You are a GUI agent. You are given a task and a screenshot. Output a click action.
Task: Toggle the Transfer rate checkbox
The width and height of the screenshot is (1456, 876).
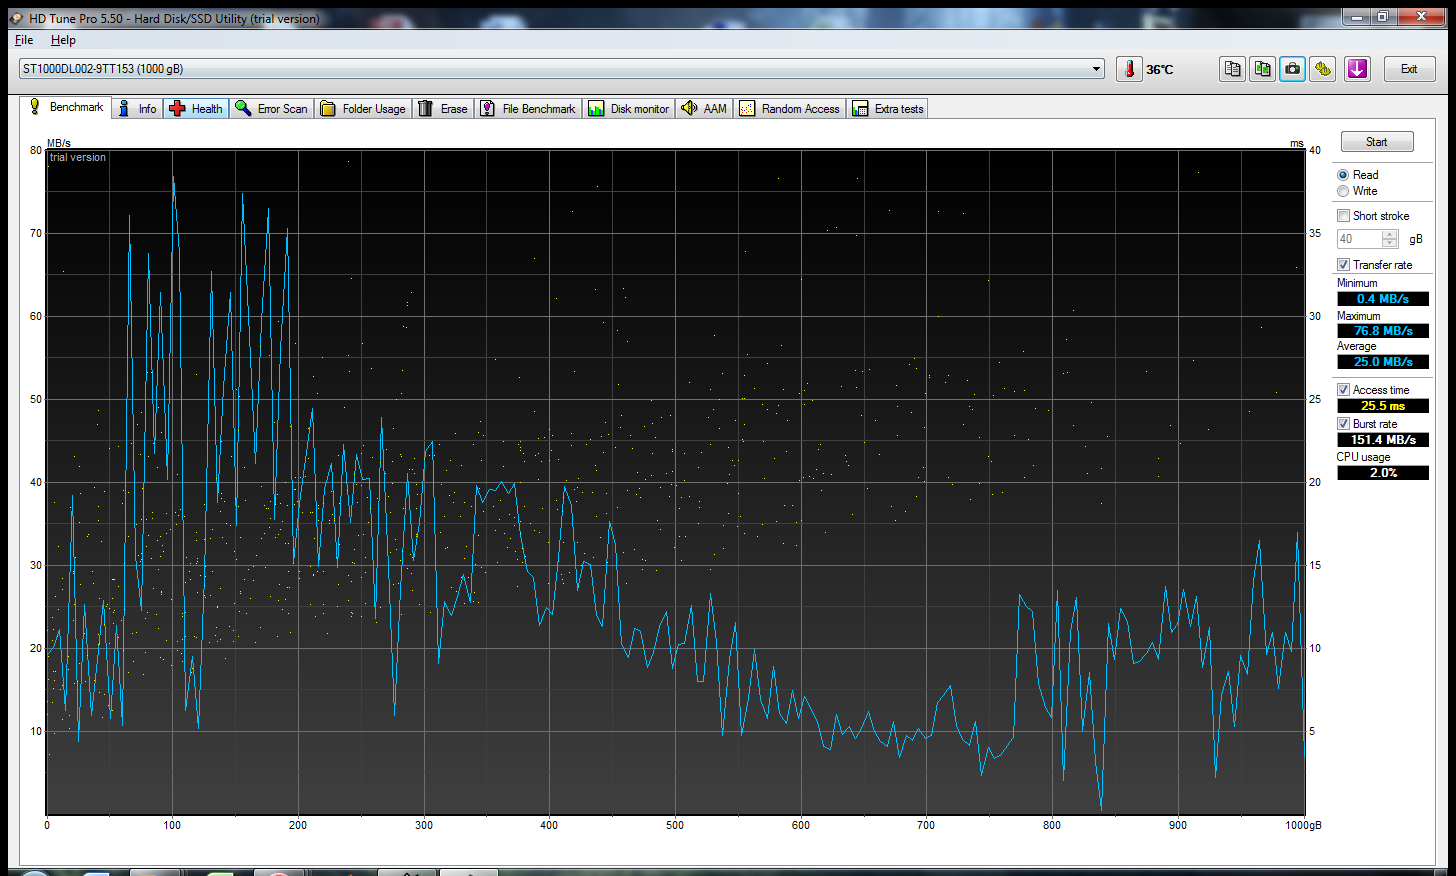tap(1343, 265)
